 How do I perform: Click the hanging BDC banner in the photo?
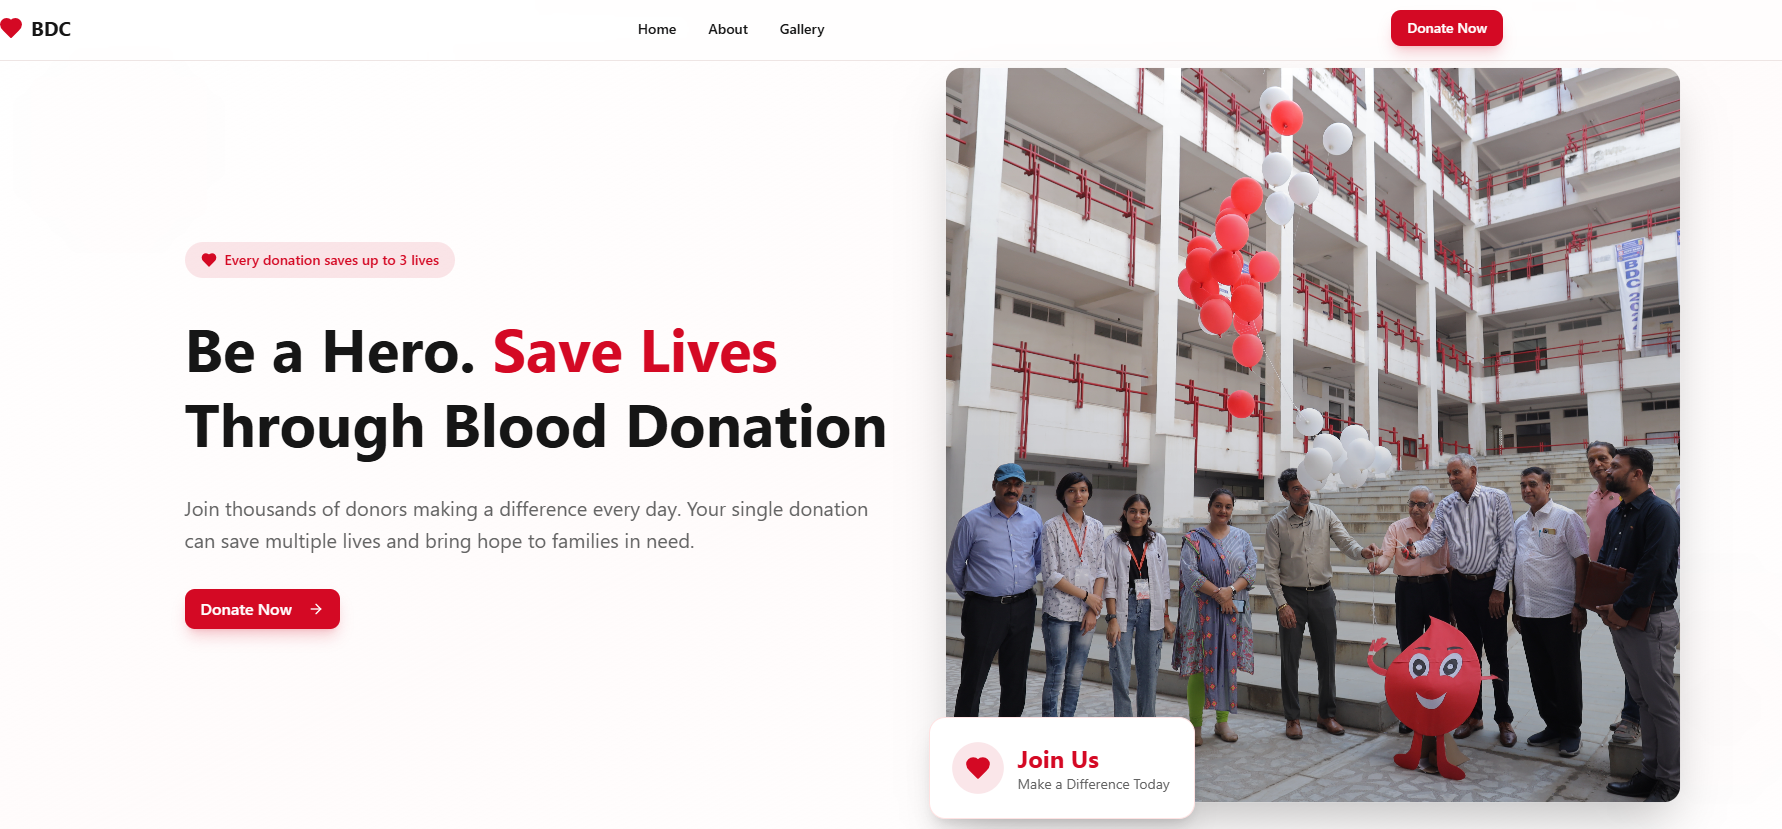point(1630,294)
